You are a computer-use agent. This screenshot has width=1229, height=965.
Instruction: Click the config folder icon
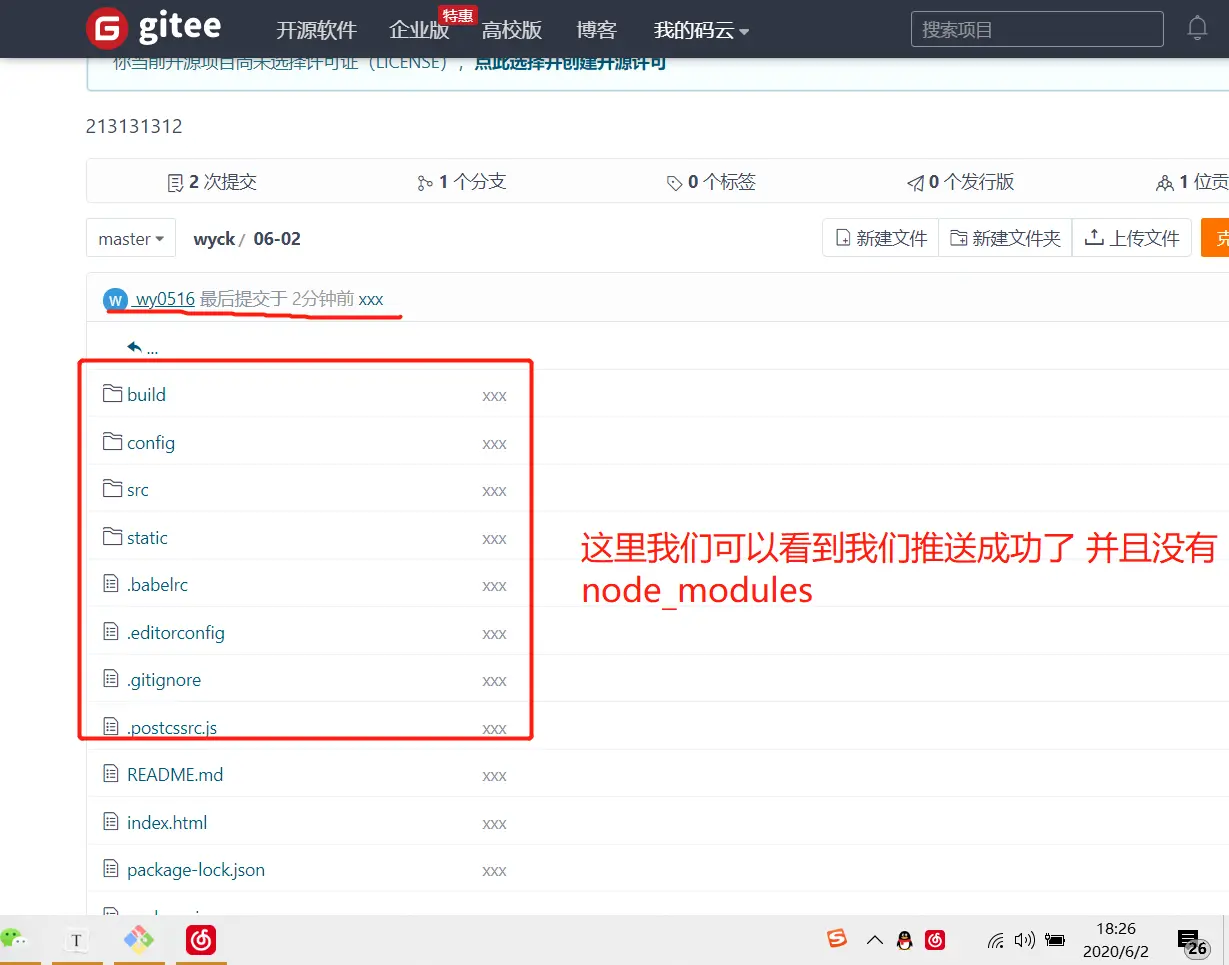112,442
